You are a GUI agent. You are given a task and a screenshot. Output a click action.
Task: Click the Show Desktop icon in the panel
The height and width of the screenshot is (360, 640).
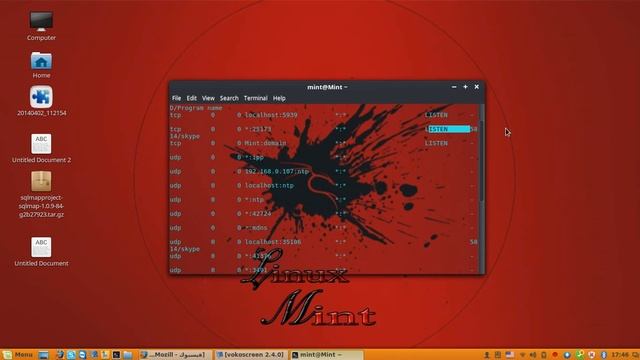coord(44,355)
